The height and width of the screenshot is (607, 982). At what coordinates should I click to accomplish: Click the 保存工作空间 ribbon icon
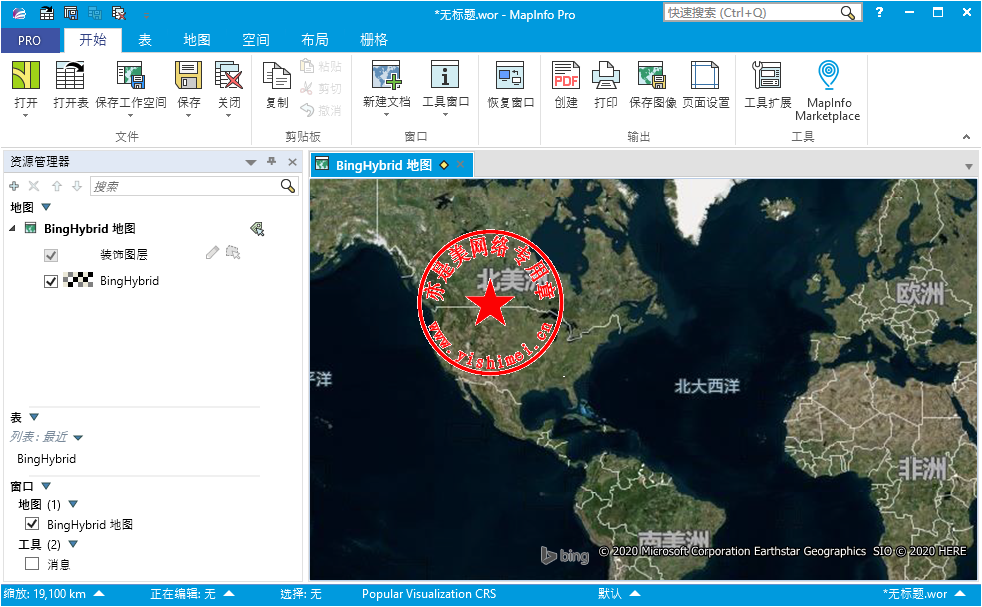[x=131, y=75]
